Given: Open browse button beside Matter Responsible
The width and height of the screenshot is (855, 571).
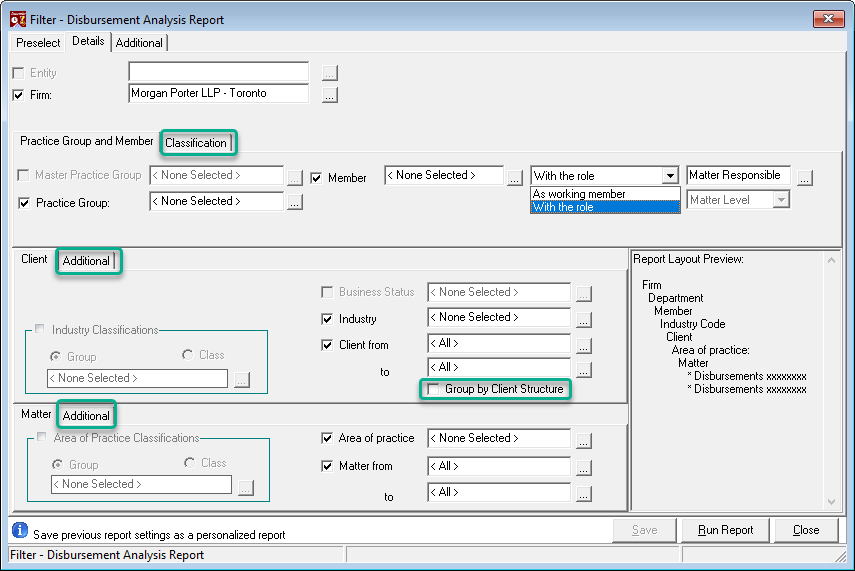Looking at the screenshot, I should [804, 177].
